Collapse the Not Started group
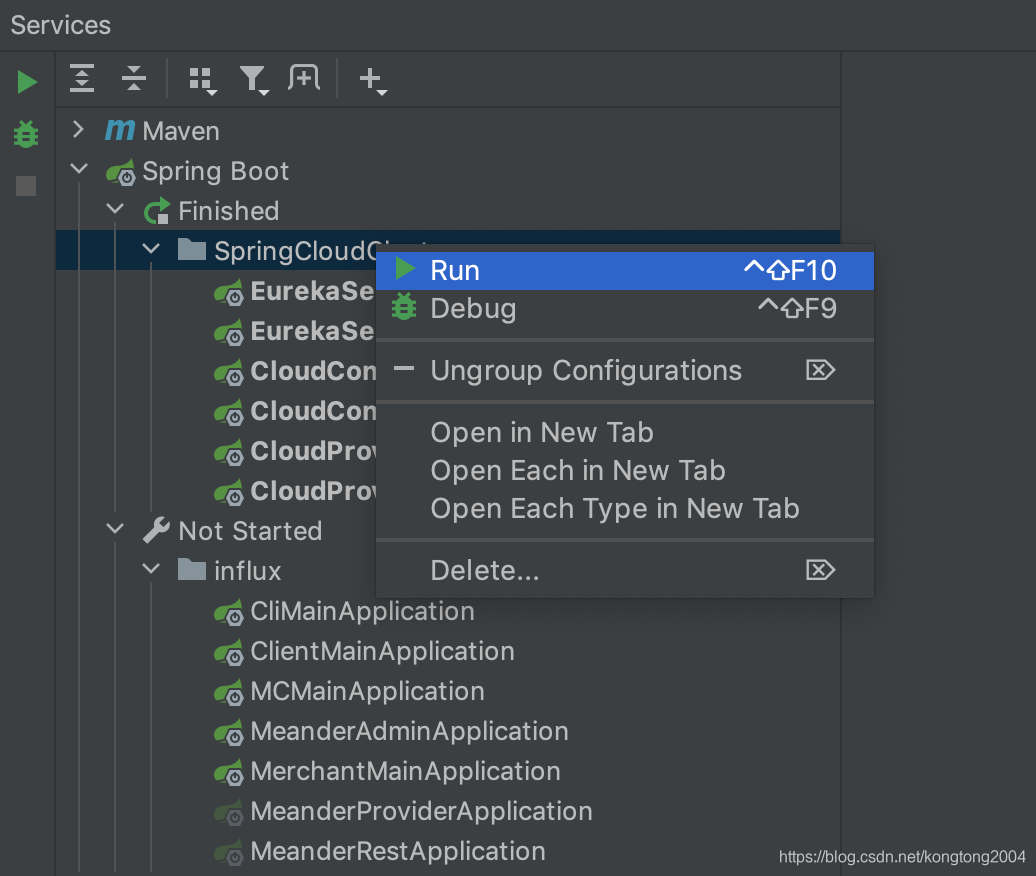 point(116,530)
